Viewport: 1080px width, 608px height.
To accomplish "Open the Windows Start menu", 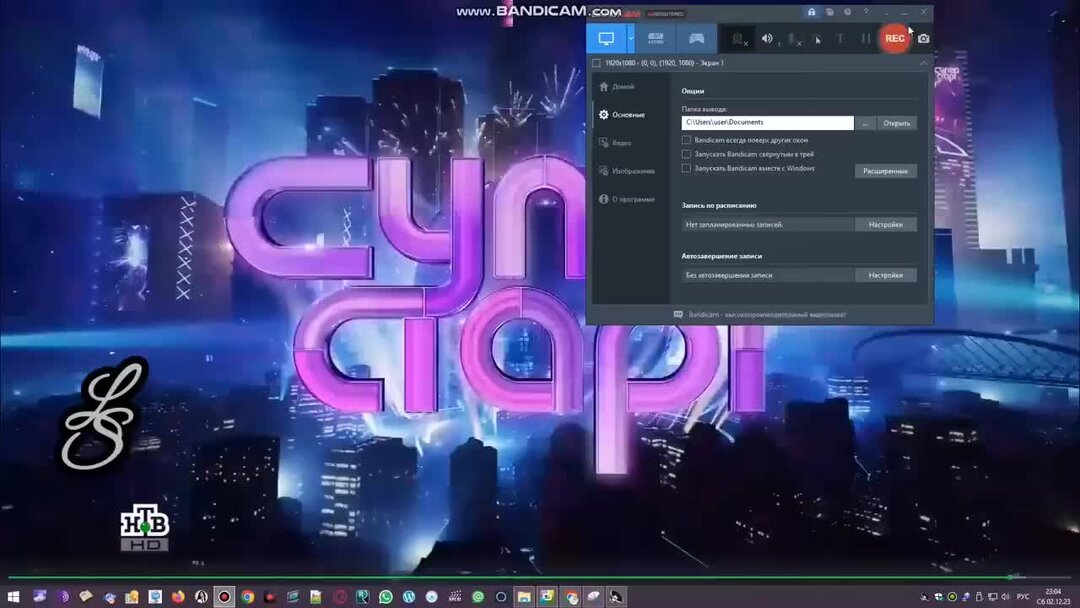I will click(14, 596).
